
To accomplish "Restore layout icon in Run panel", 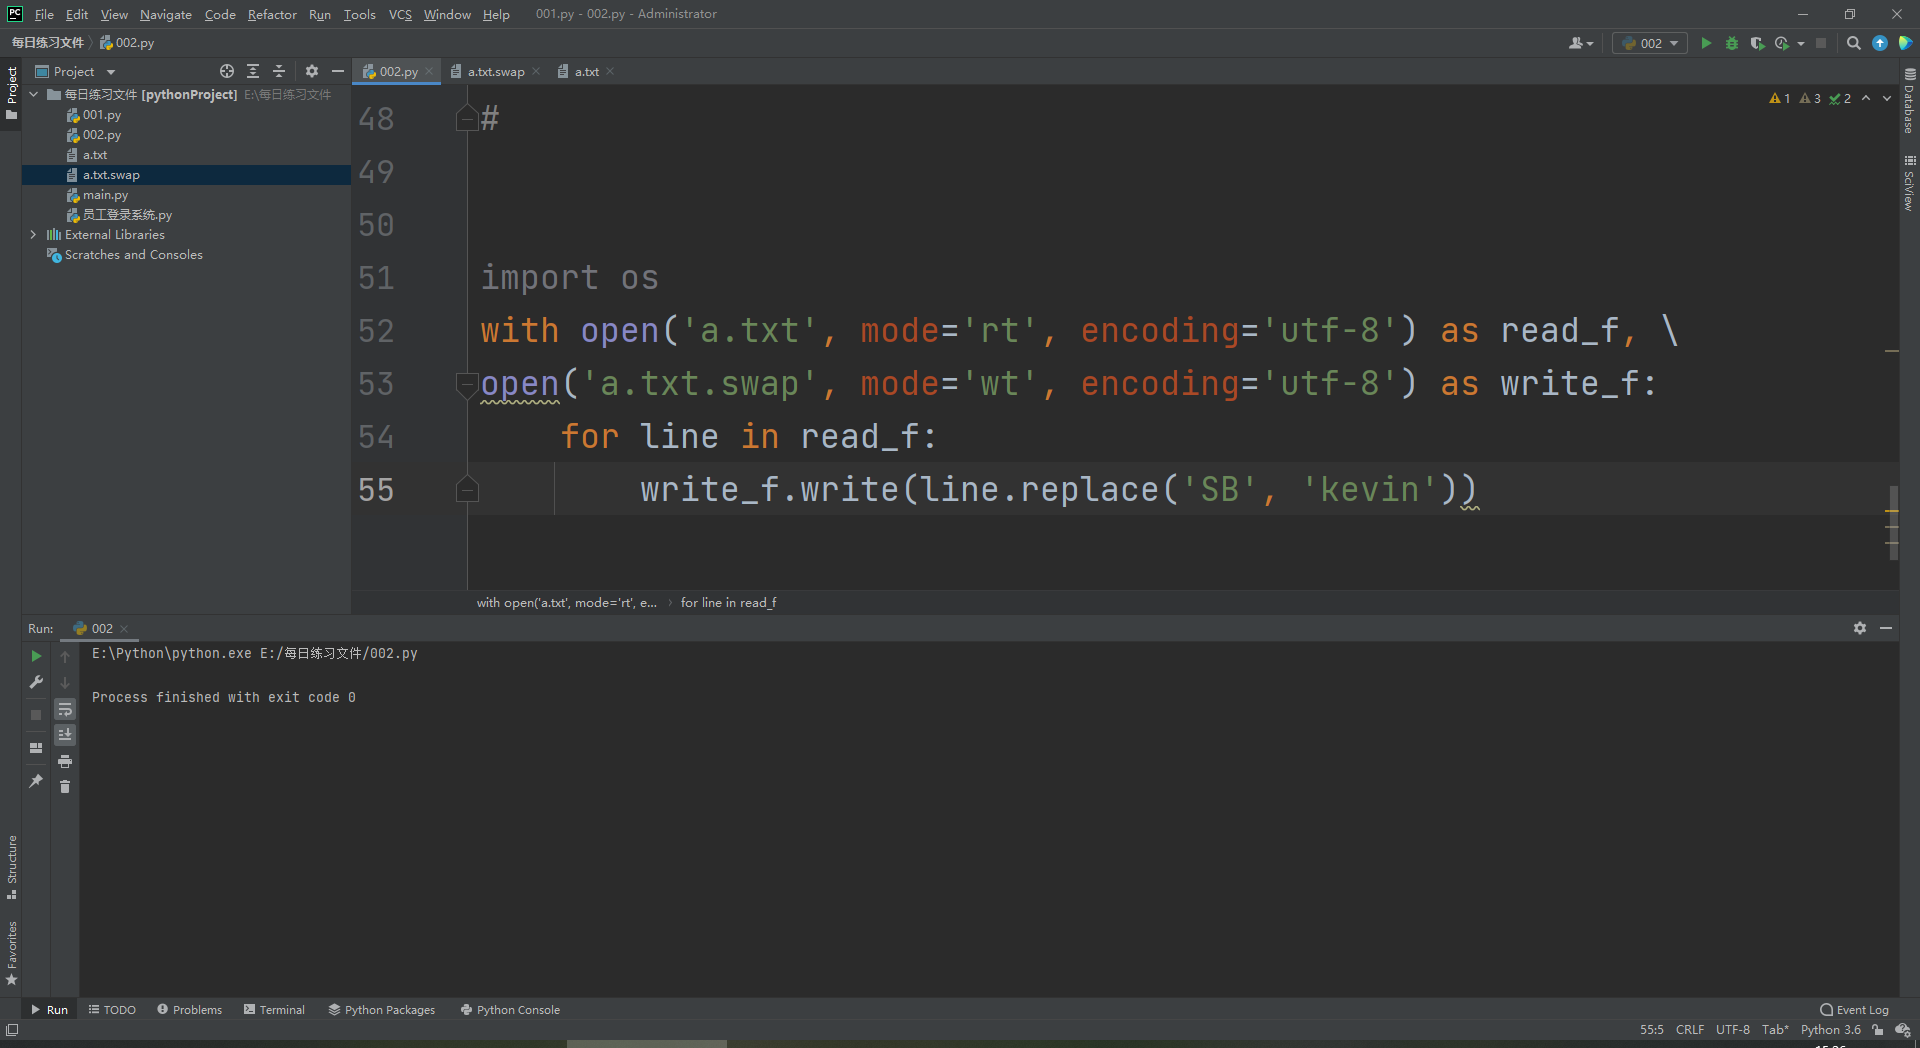I will click(36, 748).
